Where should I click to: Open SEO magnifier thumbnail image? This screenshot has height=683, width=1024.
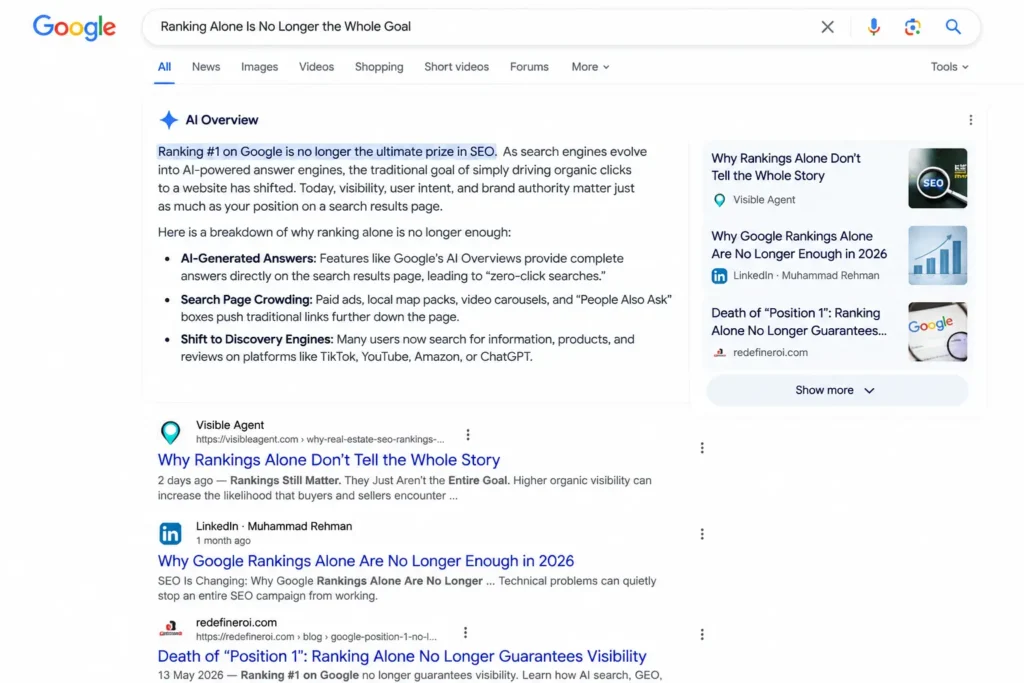[x=937, y=178]
